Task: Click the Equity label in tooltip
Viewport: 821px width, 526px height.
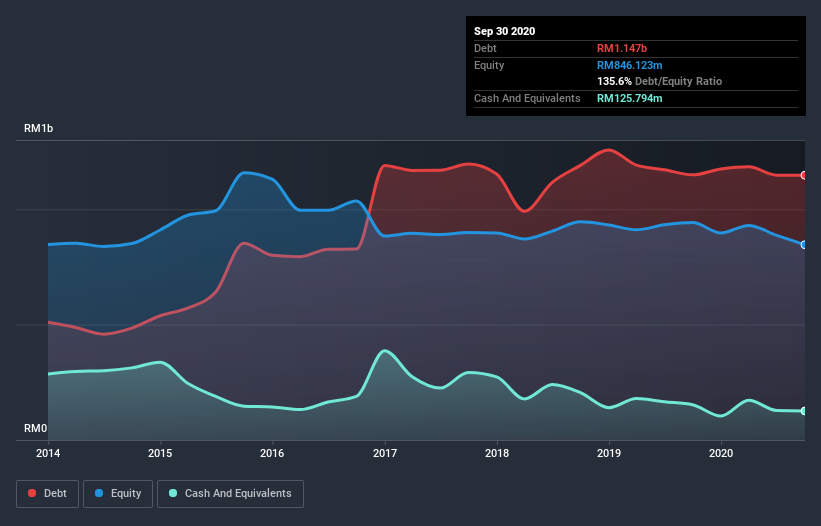Action: [x=489, y=65]
